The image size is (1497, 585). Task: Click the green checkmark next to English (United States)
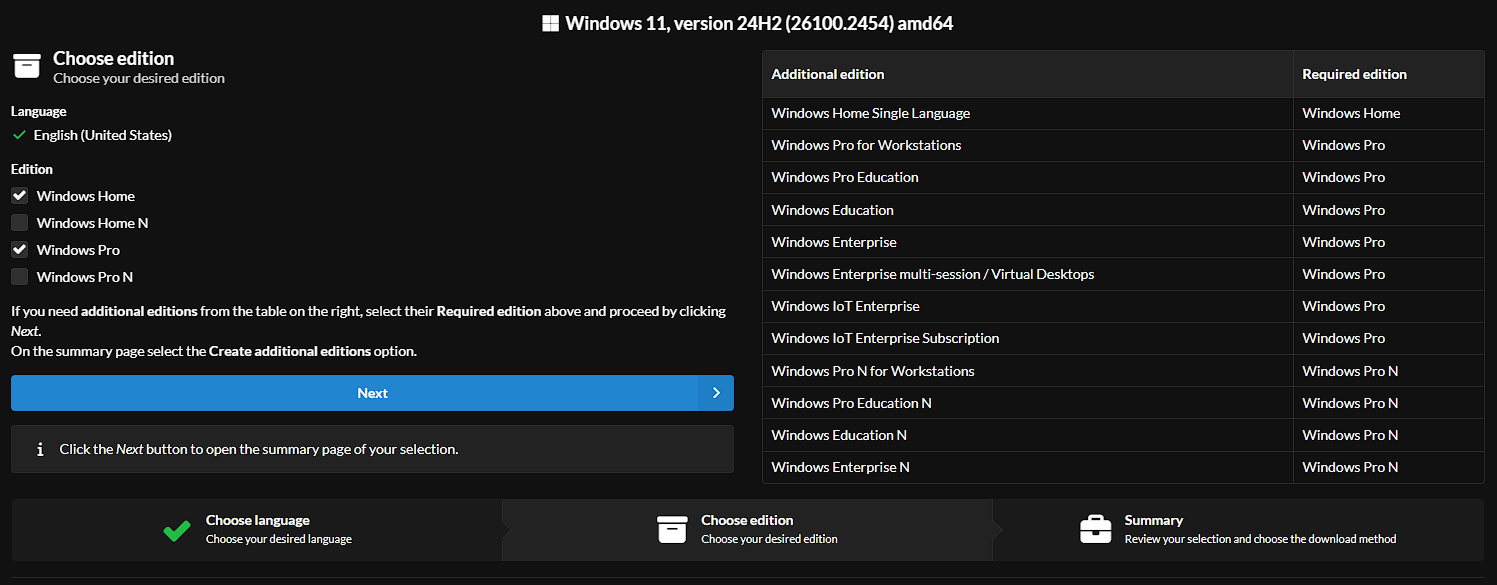point(19,135)
